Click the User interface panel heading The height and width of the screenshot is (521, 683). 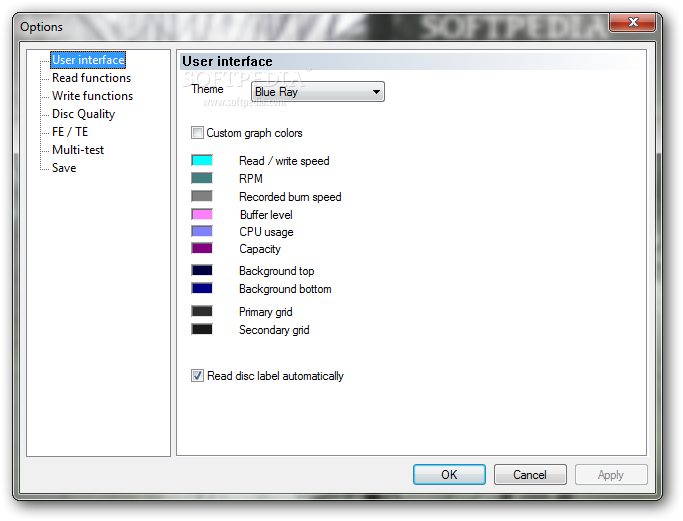pos(227,61)
